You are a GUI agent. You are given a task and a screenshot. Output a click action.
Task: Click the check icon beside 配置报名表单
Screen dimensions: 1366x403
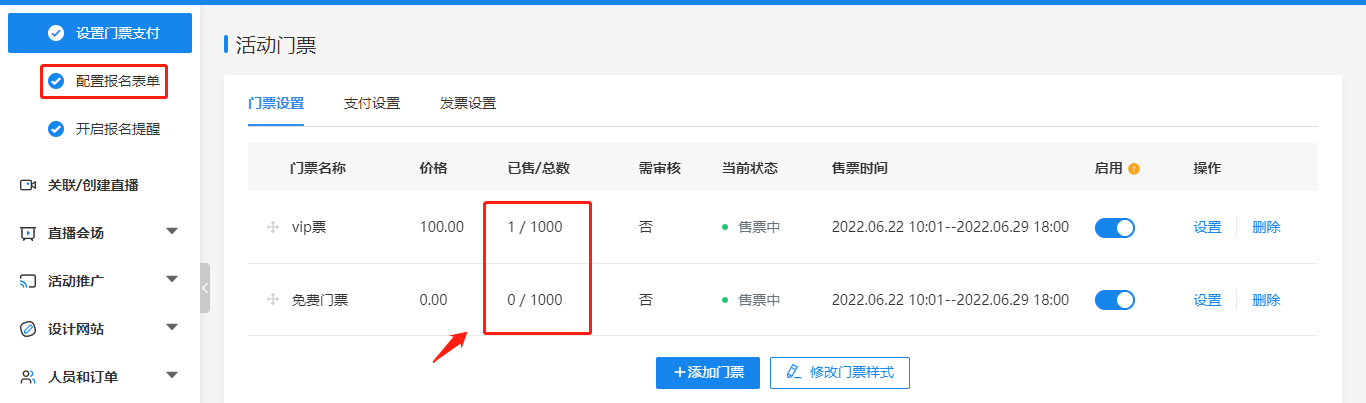point(56,81)
